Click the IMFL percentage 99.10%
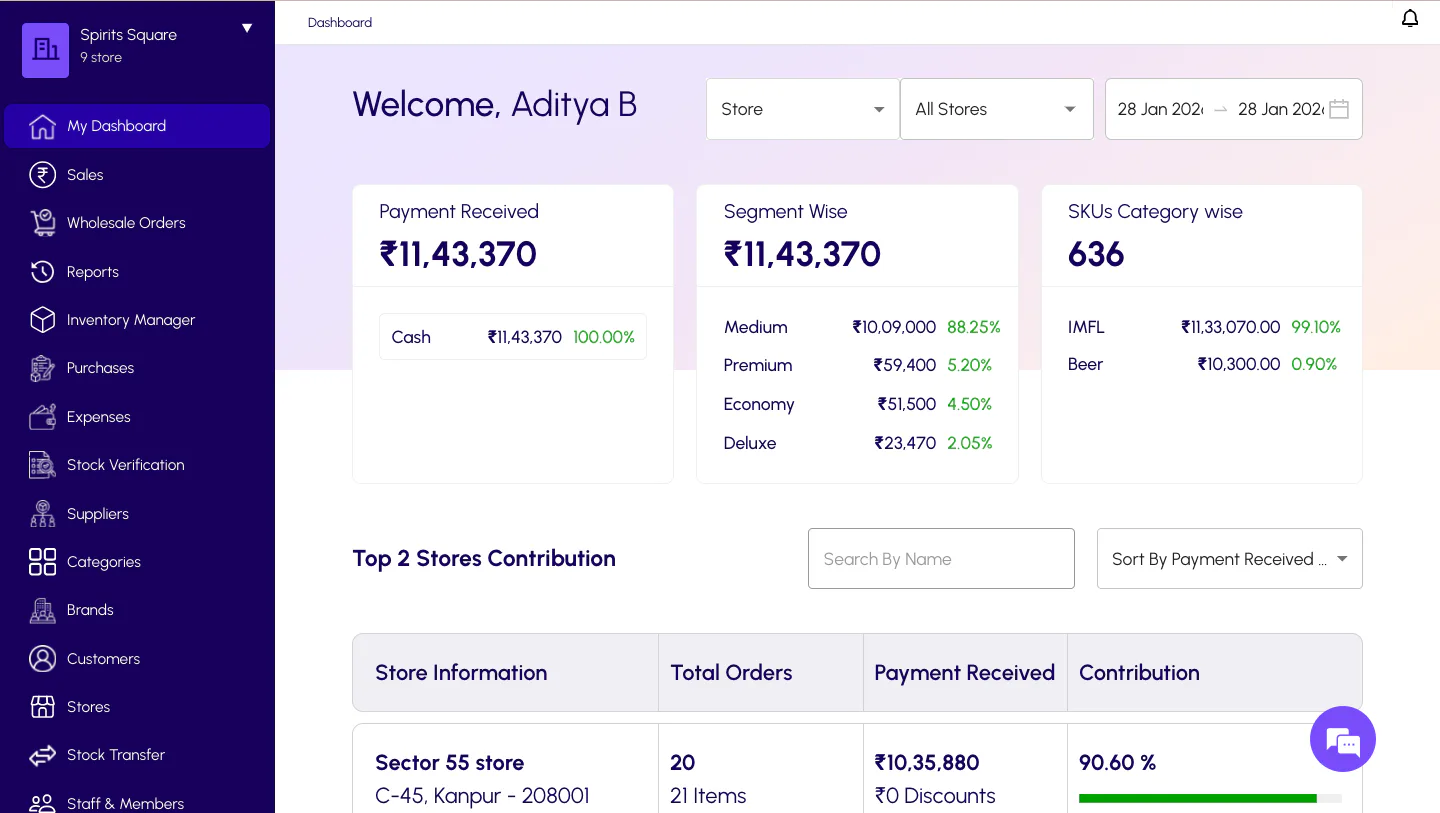The image size is (1440, 813). point(1316,327)
